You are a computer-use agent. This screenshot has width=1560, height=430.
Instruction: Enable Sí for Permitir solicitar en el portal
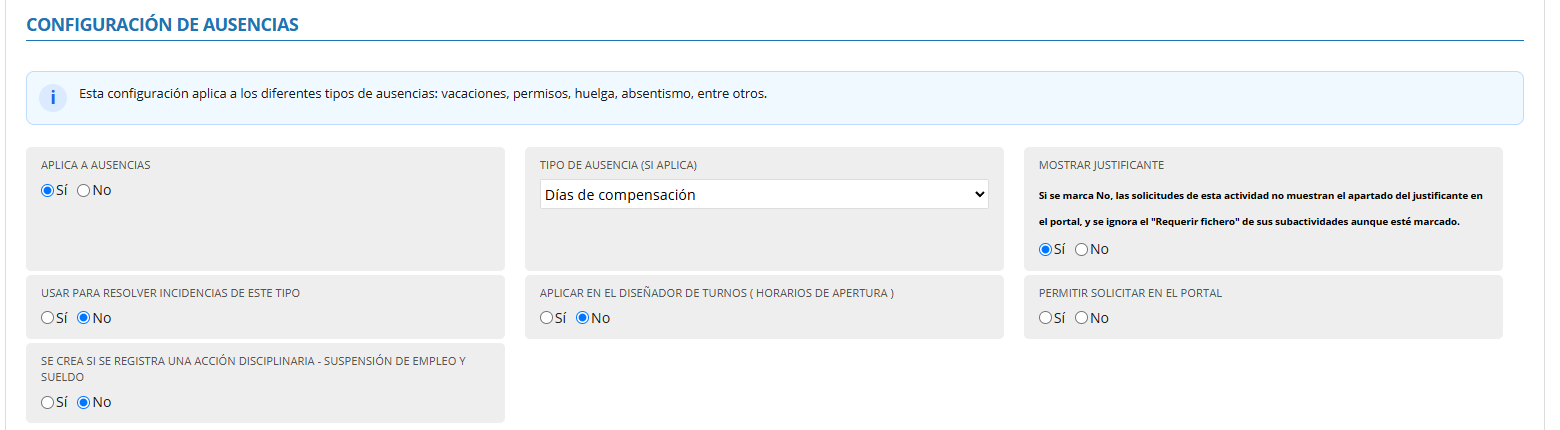coord(1046,318)
